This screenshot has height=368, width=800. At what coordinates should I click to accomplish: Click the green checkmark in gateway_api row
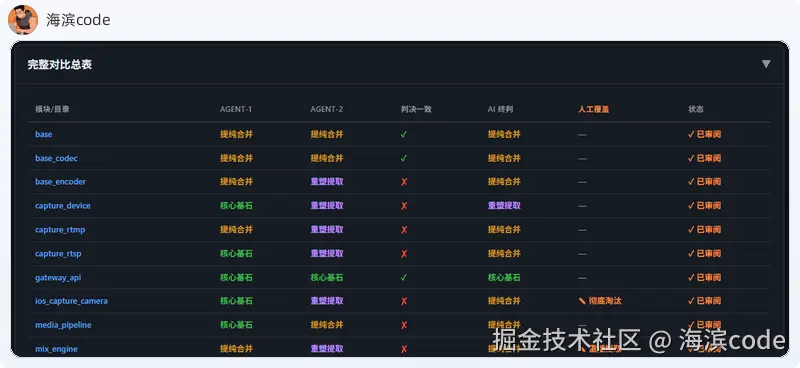click(404, 278)
